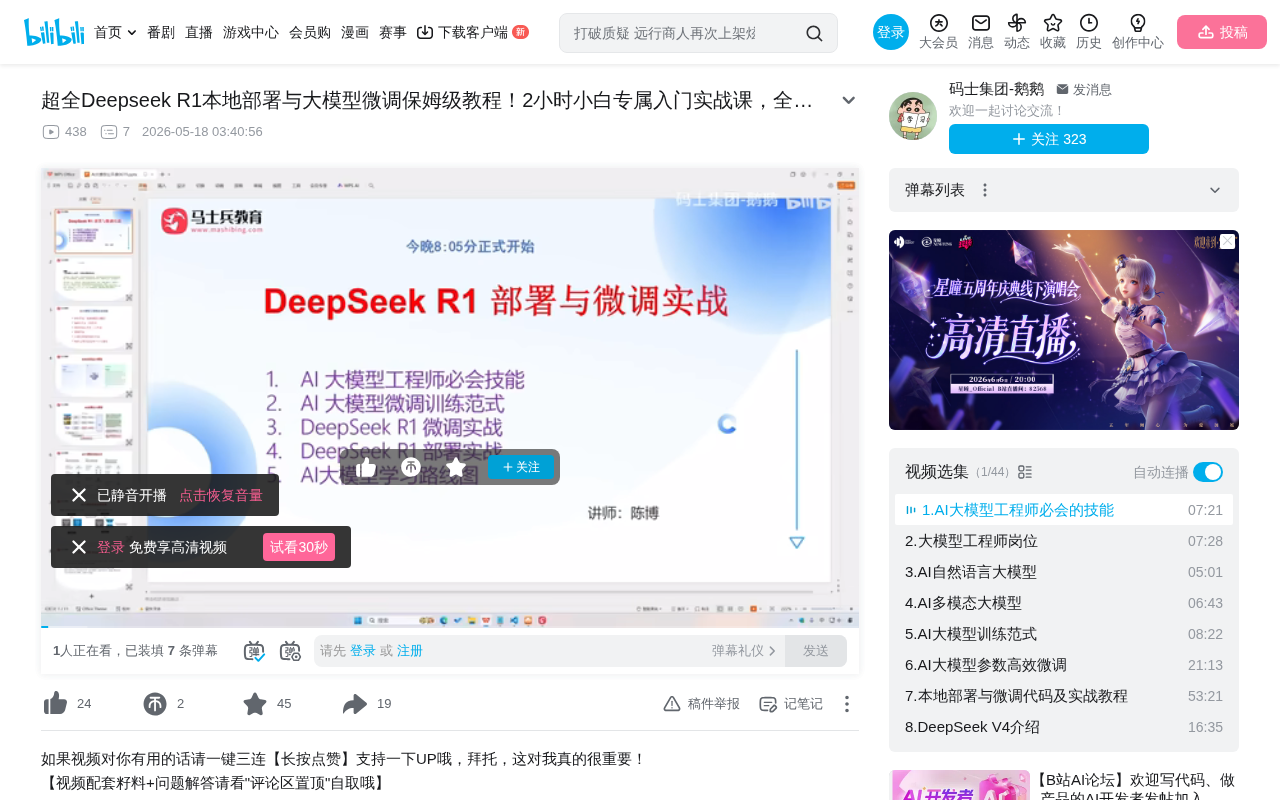Open 赛事 in the top navigation
The image size is (1280, 800).
tap(393, 32)
